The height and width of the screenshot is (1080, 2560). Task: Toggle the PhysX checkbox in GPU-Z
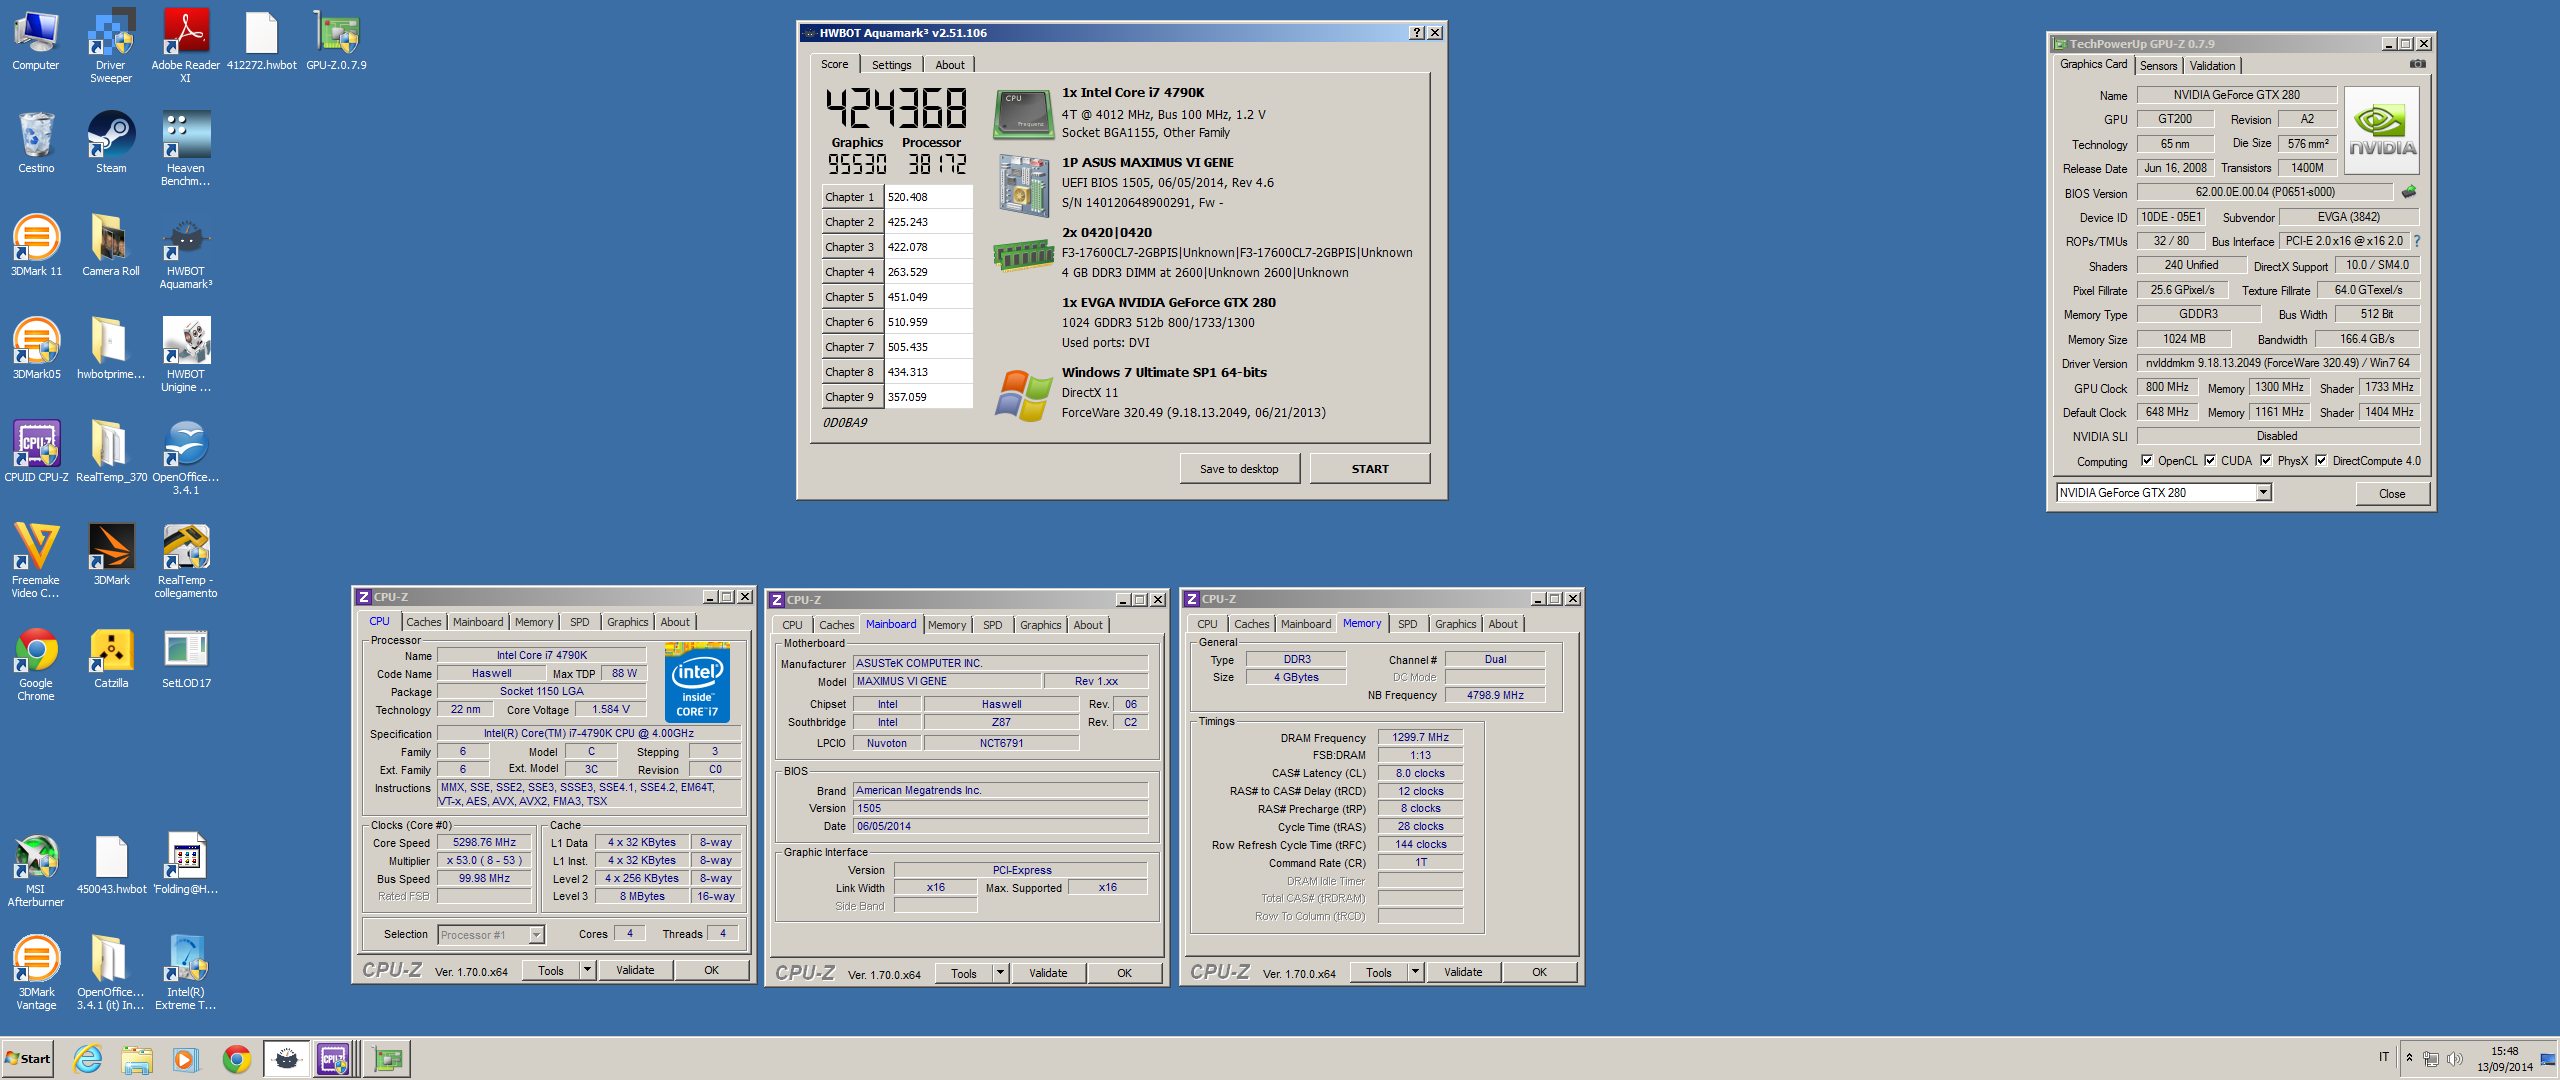2266,461
